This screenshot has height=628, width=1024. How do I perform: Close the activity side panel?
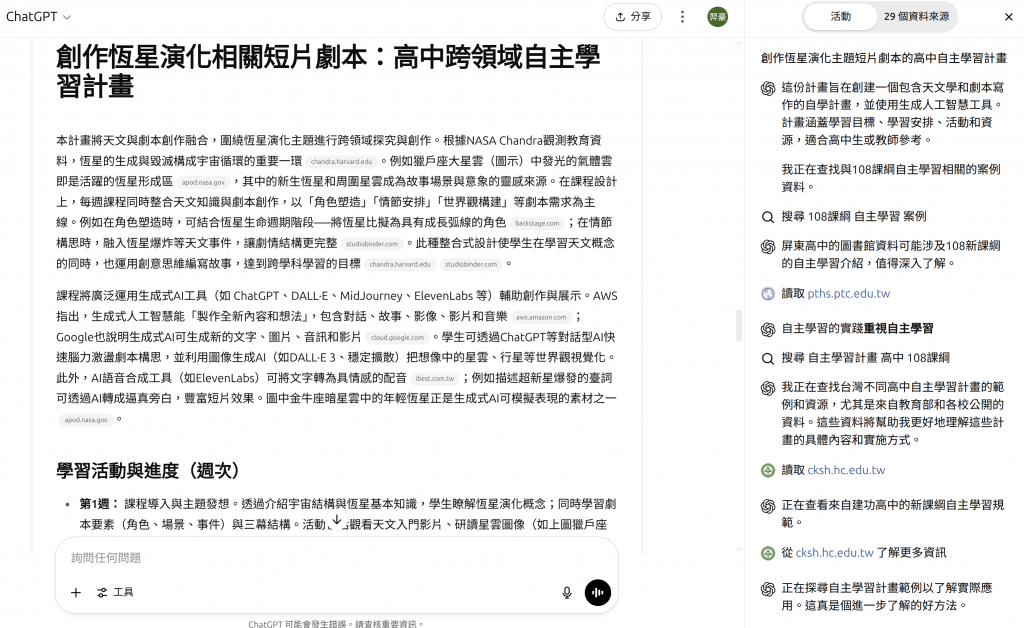pyautogui.click(x=1008, y=17)
